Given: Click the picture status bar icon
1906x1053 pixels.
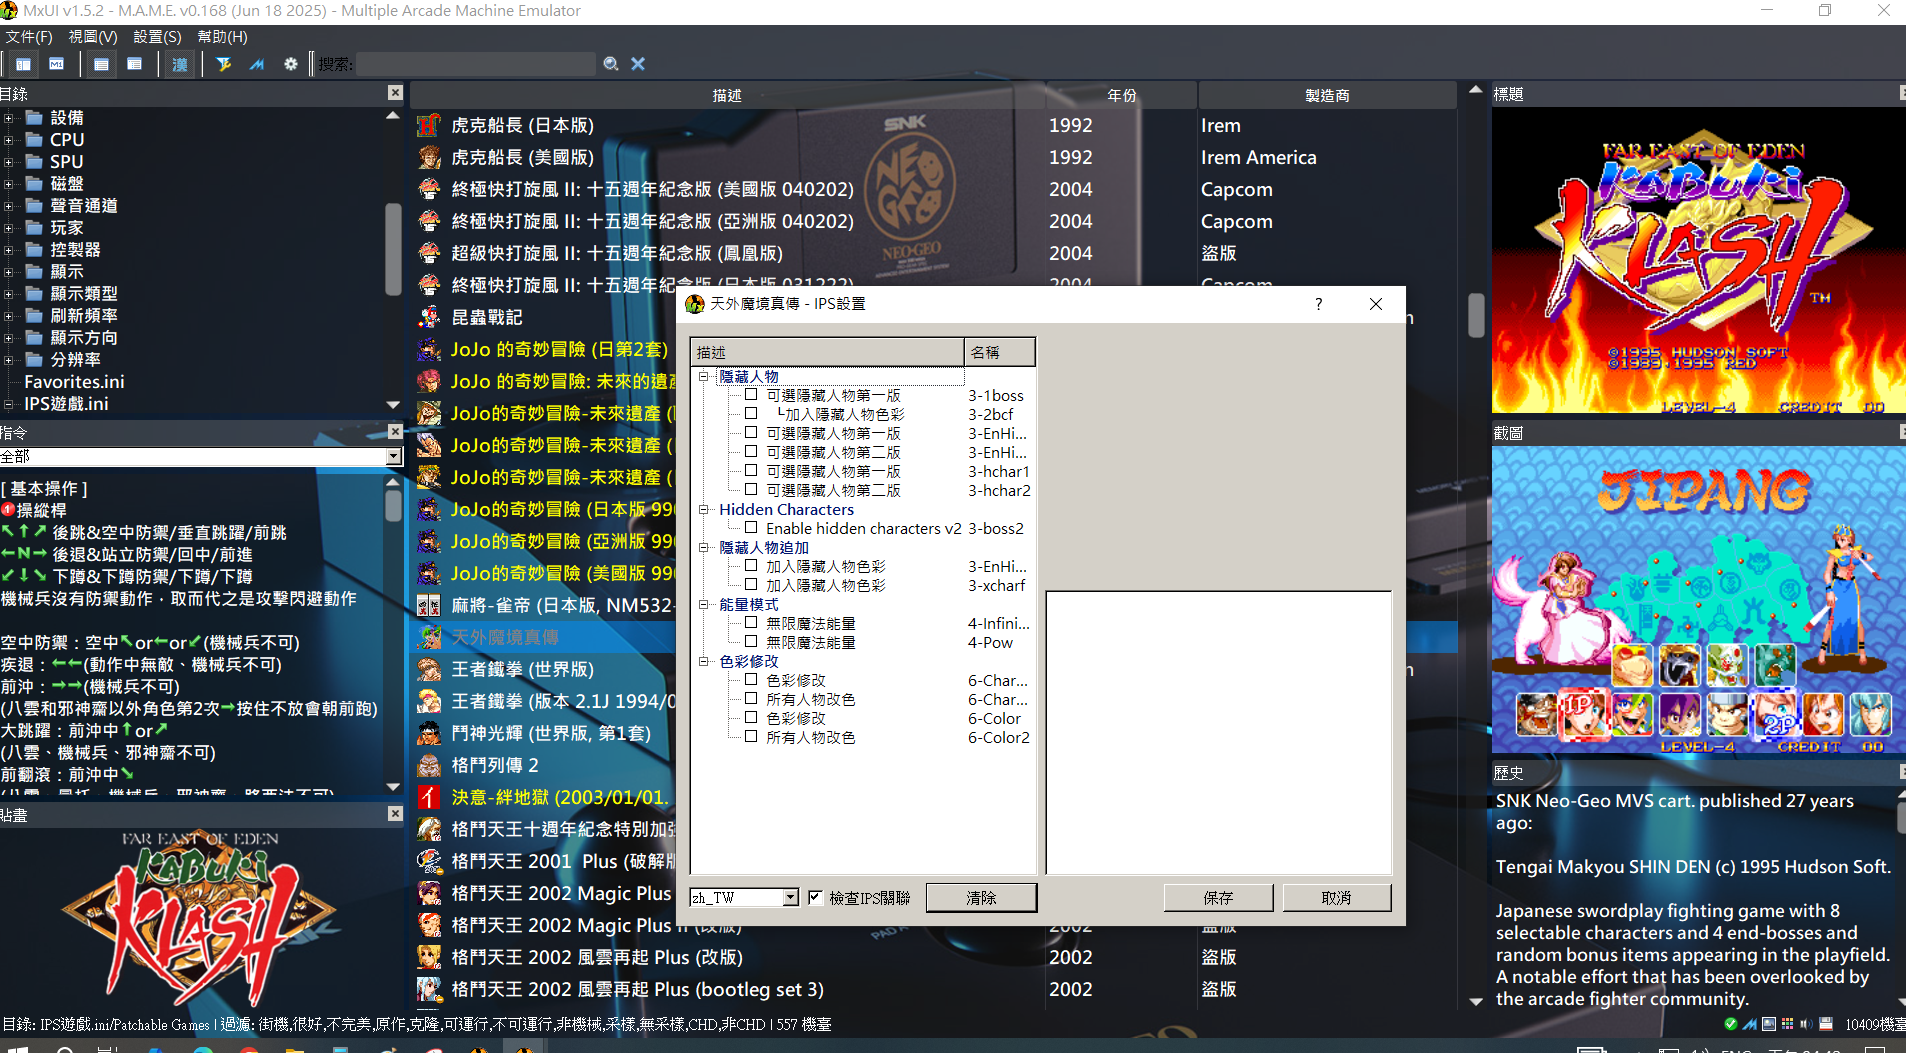Looking at the screenshot, I should pyautogui.click(x=1769, y=1024).
